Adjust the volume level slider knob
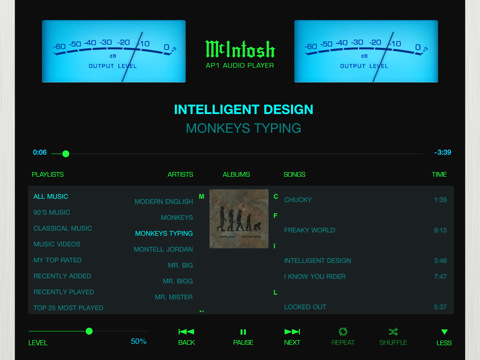 click(89, 331)
